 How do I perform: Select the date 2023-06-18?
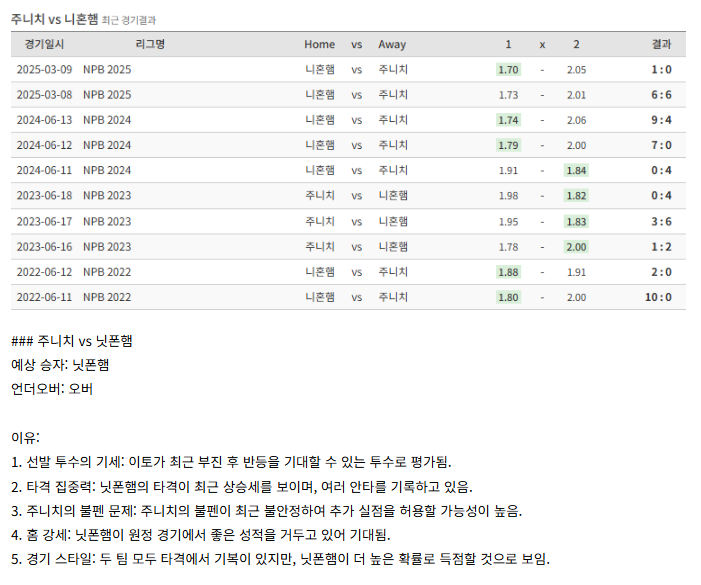(44, 196)
